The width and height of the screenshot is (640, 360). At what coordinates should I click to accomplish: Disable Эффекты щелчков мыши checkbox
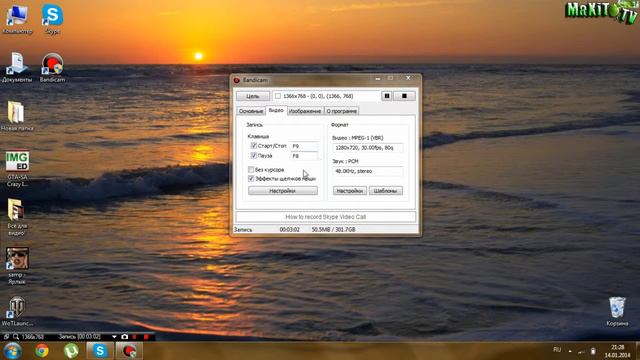pos(251,179)
